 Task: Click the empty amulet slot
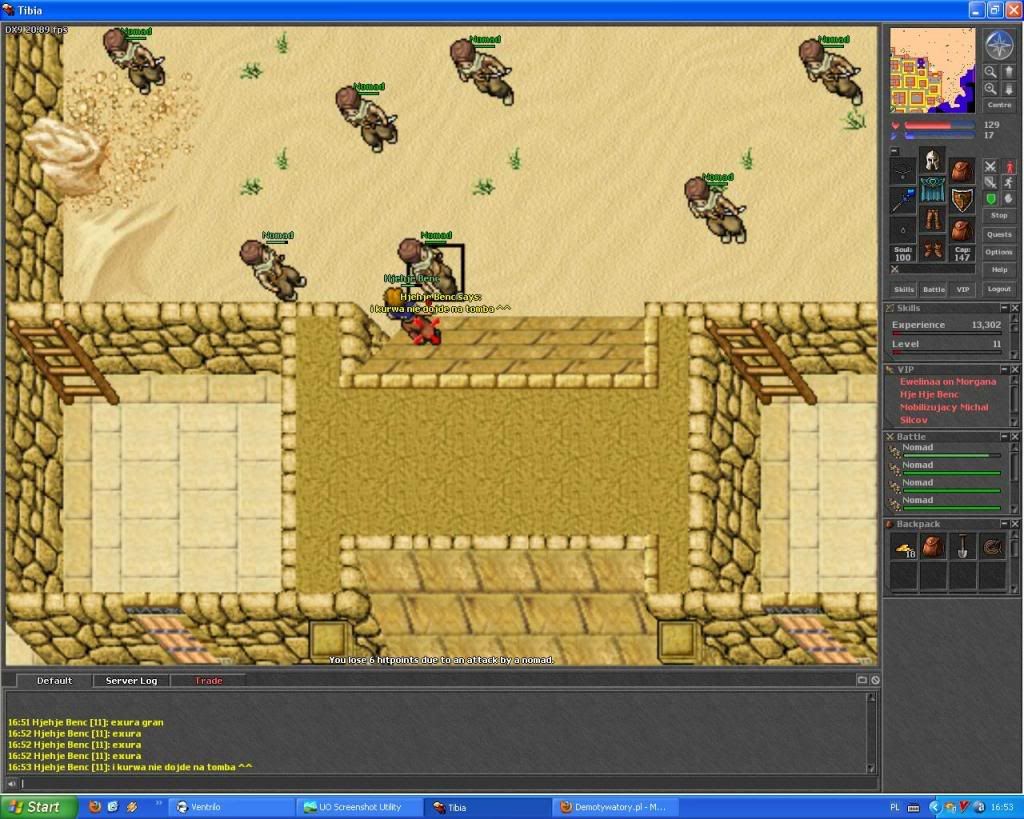903,170
